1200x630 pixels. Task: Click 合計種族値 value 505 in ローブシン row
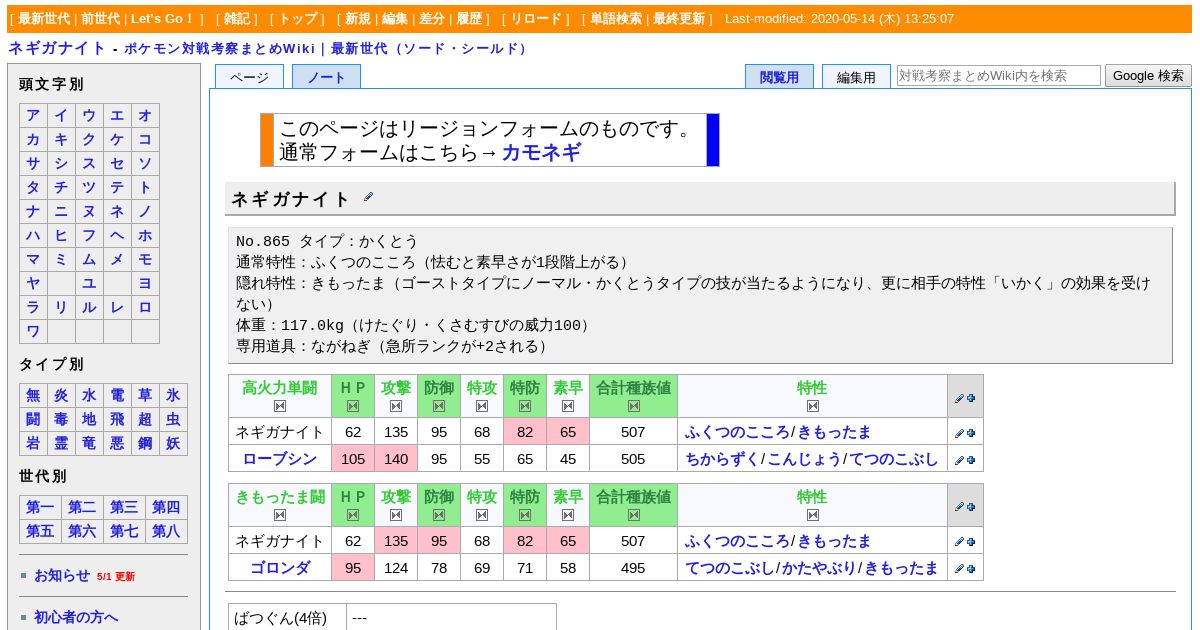coord(633,459)
